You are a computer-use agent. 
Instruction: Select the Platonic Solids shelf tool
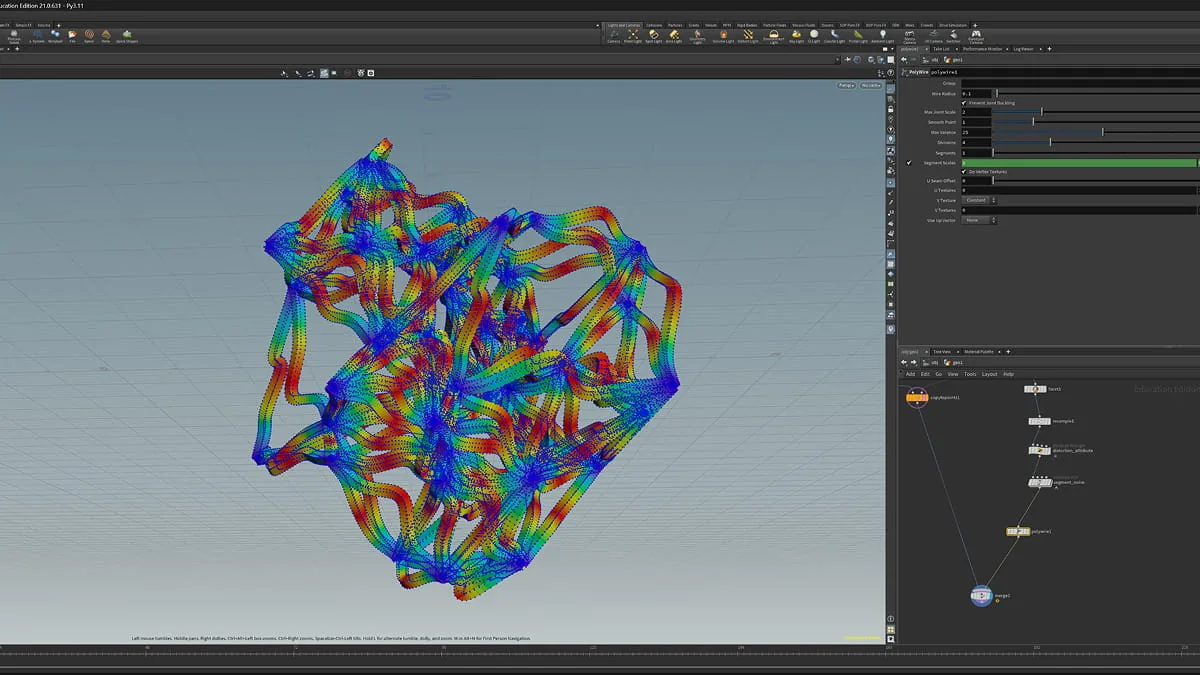click(x=14, y=36)
